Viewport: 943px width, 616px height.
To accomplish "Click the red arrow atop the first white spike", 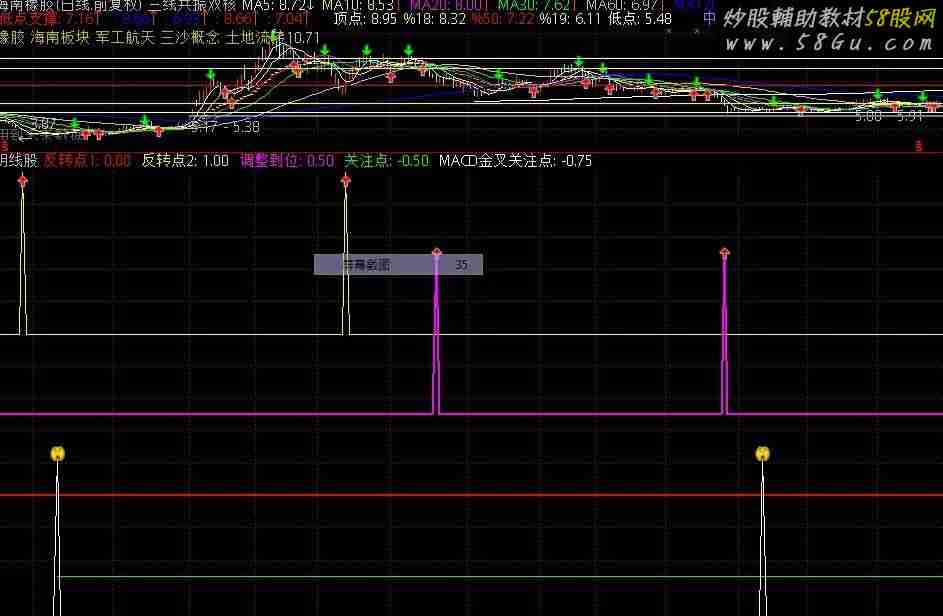I will tap(23, 179).
